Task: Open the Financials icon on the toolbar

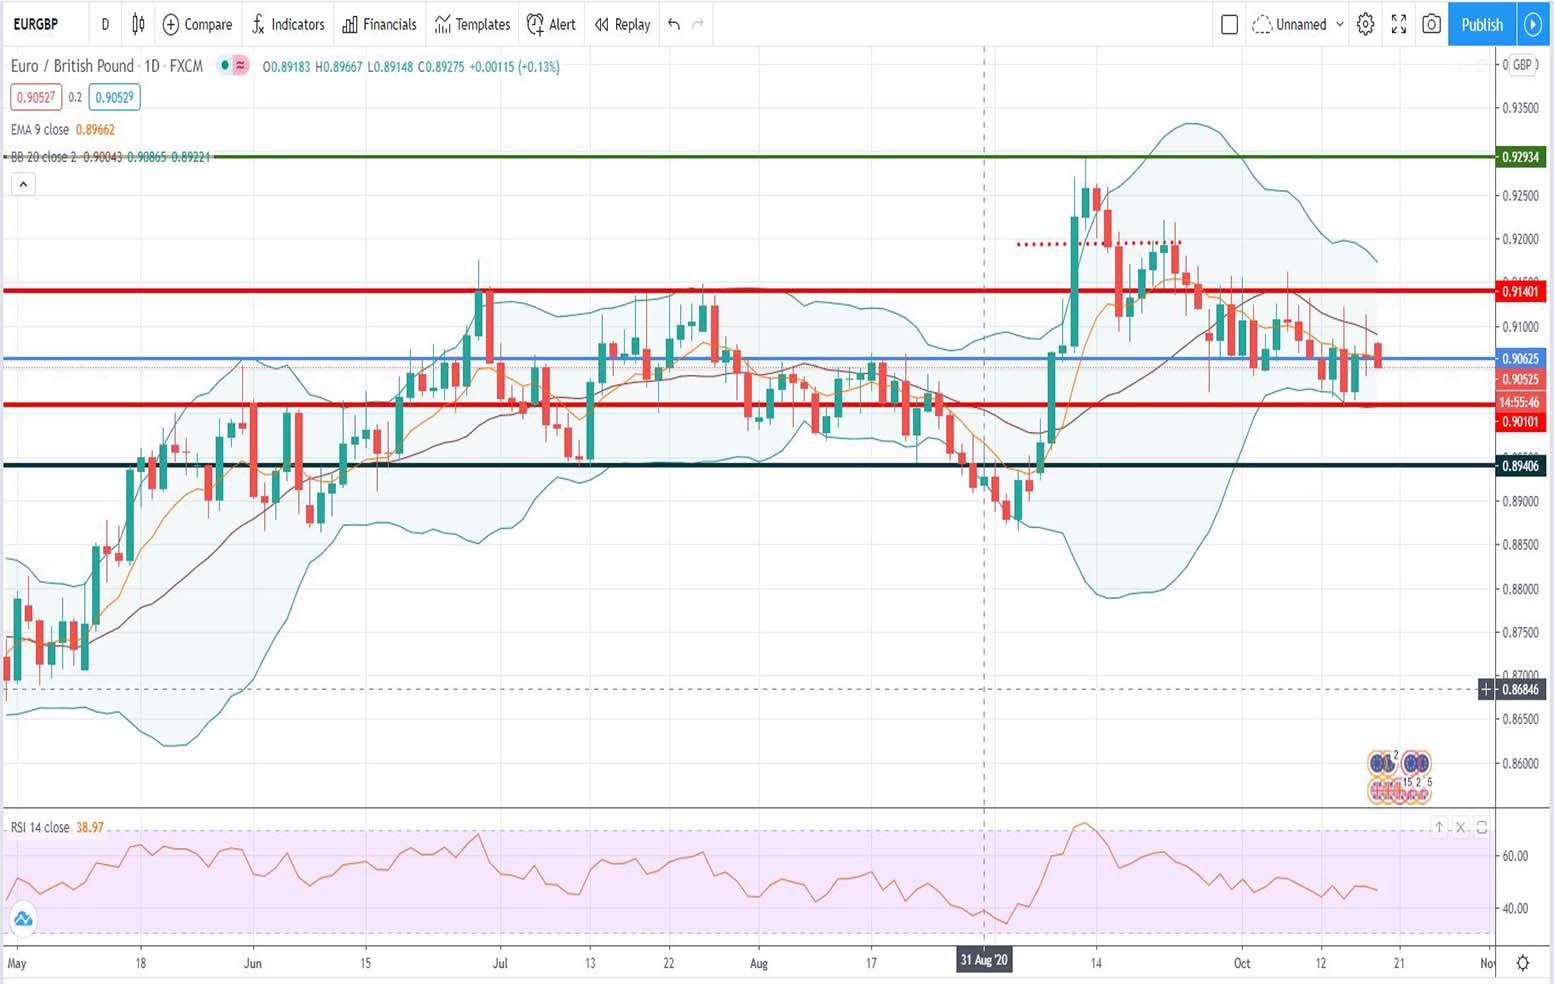Action: pyautogui.click(x=379, y=24)
